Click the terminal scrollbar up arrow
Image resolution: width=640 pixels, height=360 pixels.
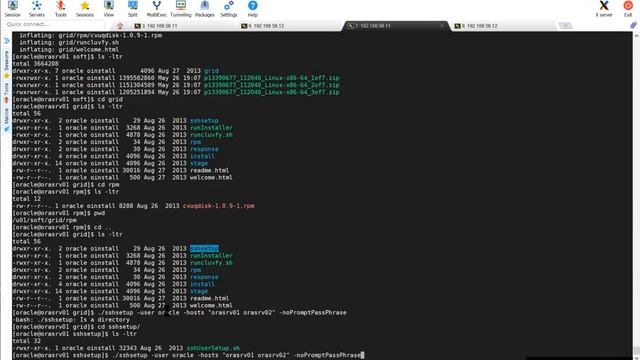636,36
